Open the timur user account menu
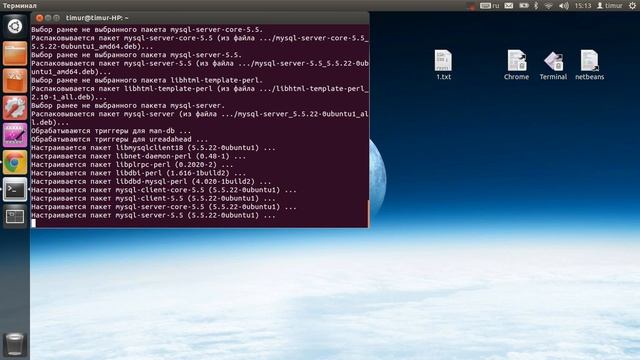The height and width of the screenshot is (360, 640). coord(609,6)
